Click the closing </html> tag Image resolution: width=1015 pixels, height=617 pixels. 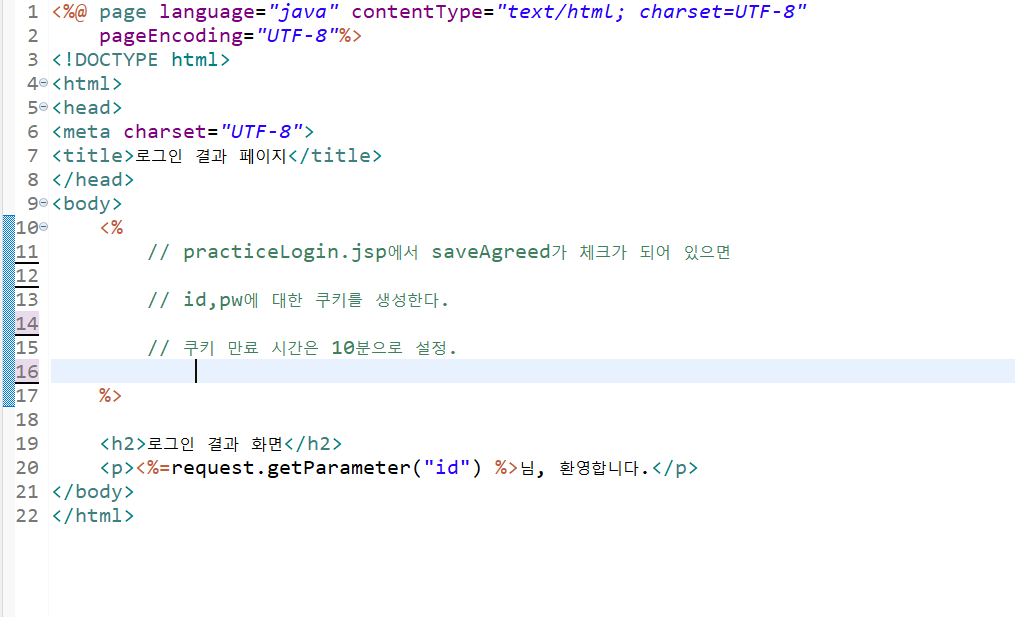point(93,515)
